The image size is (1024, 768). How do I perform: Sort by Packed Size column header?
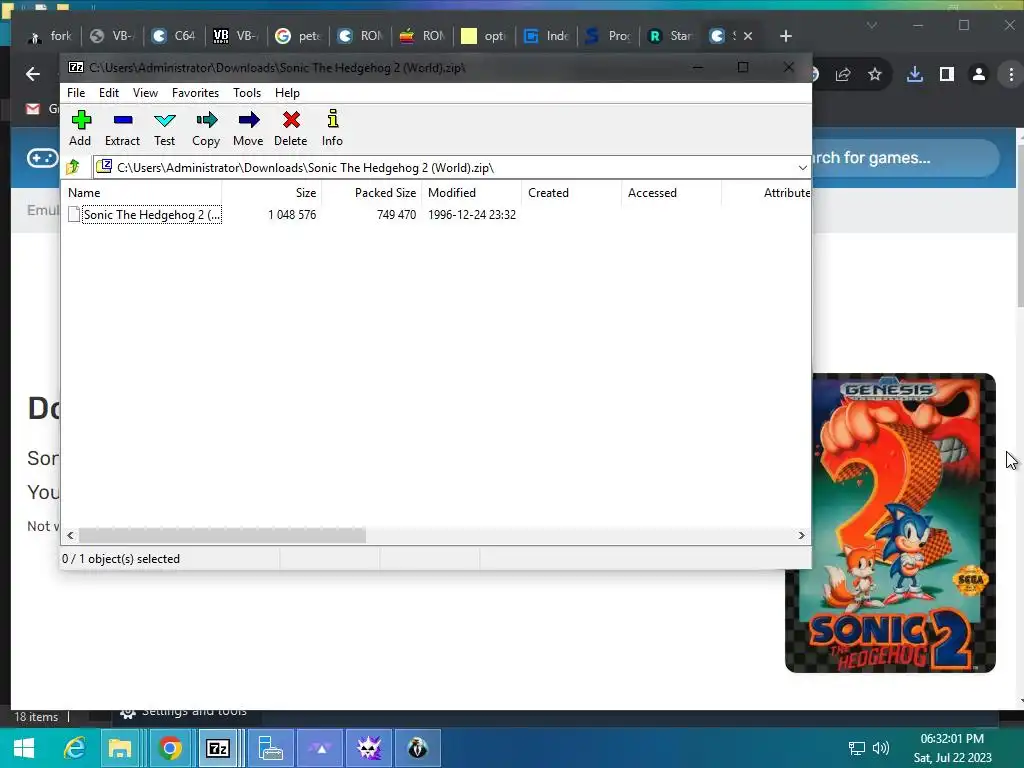click(x=372, y=193)
